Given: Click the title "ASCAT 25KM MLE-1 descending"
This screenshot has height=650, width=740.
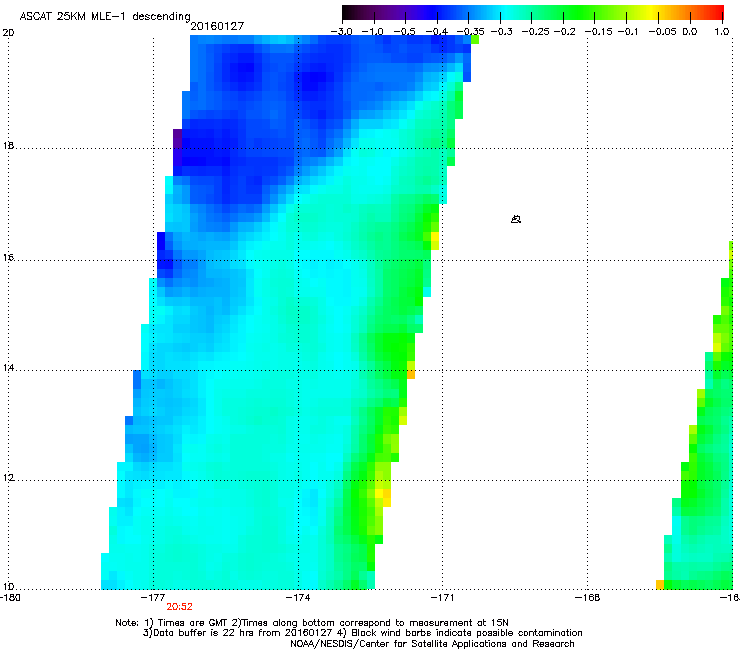Looking at the screenshot, I should click(105, 16).
